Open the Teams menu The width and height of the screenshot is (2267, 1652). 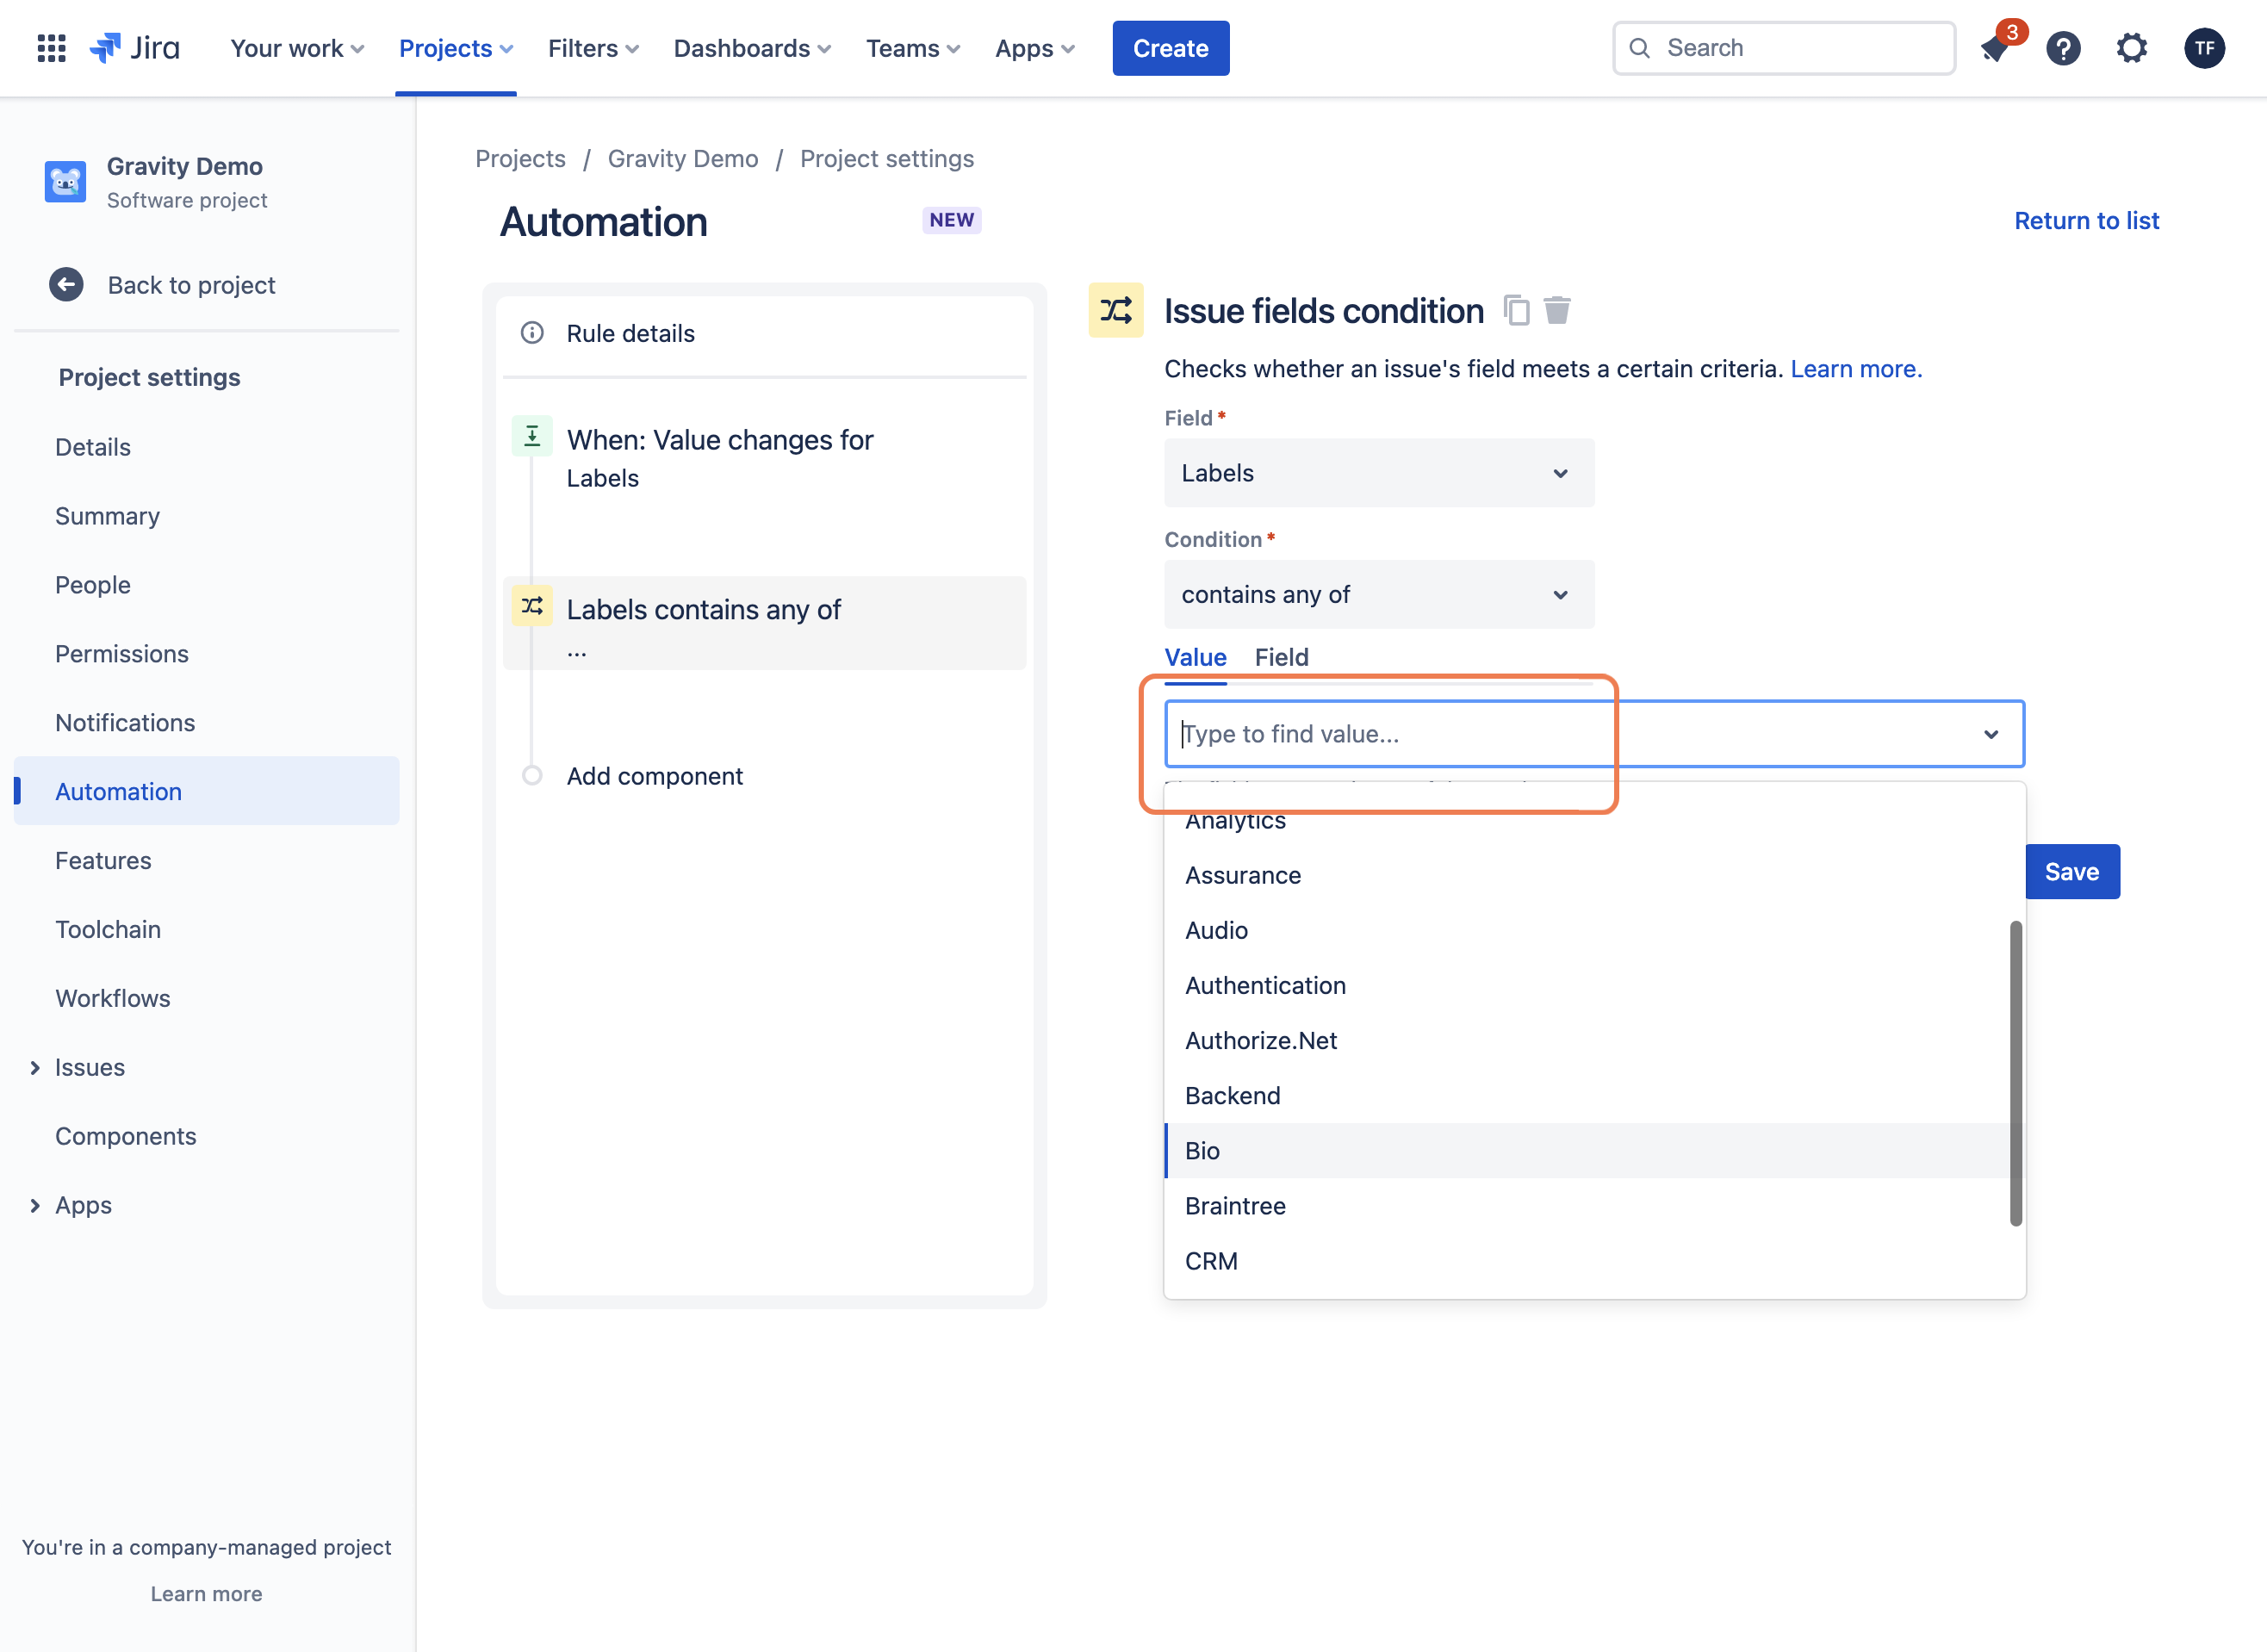coord(913,48)
